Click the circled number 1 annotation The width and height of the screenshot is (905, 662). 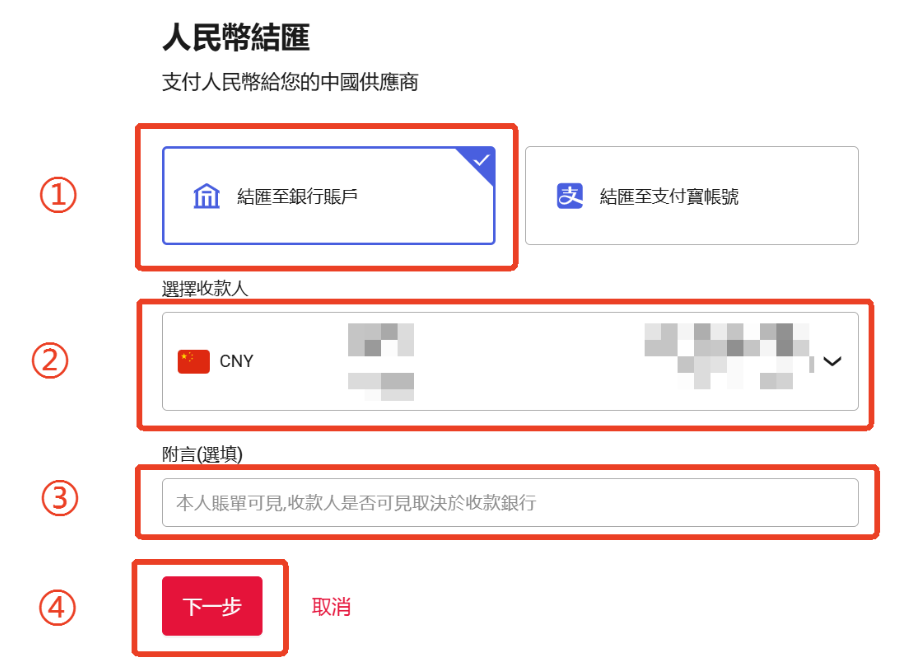(58, 195)
